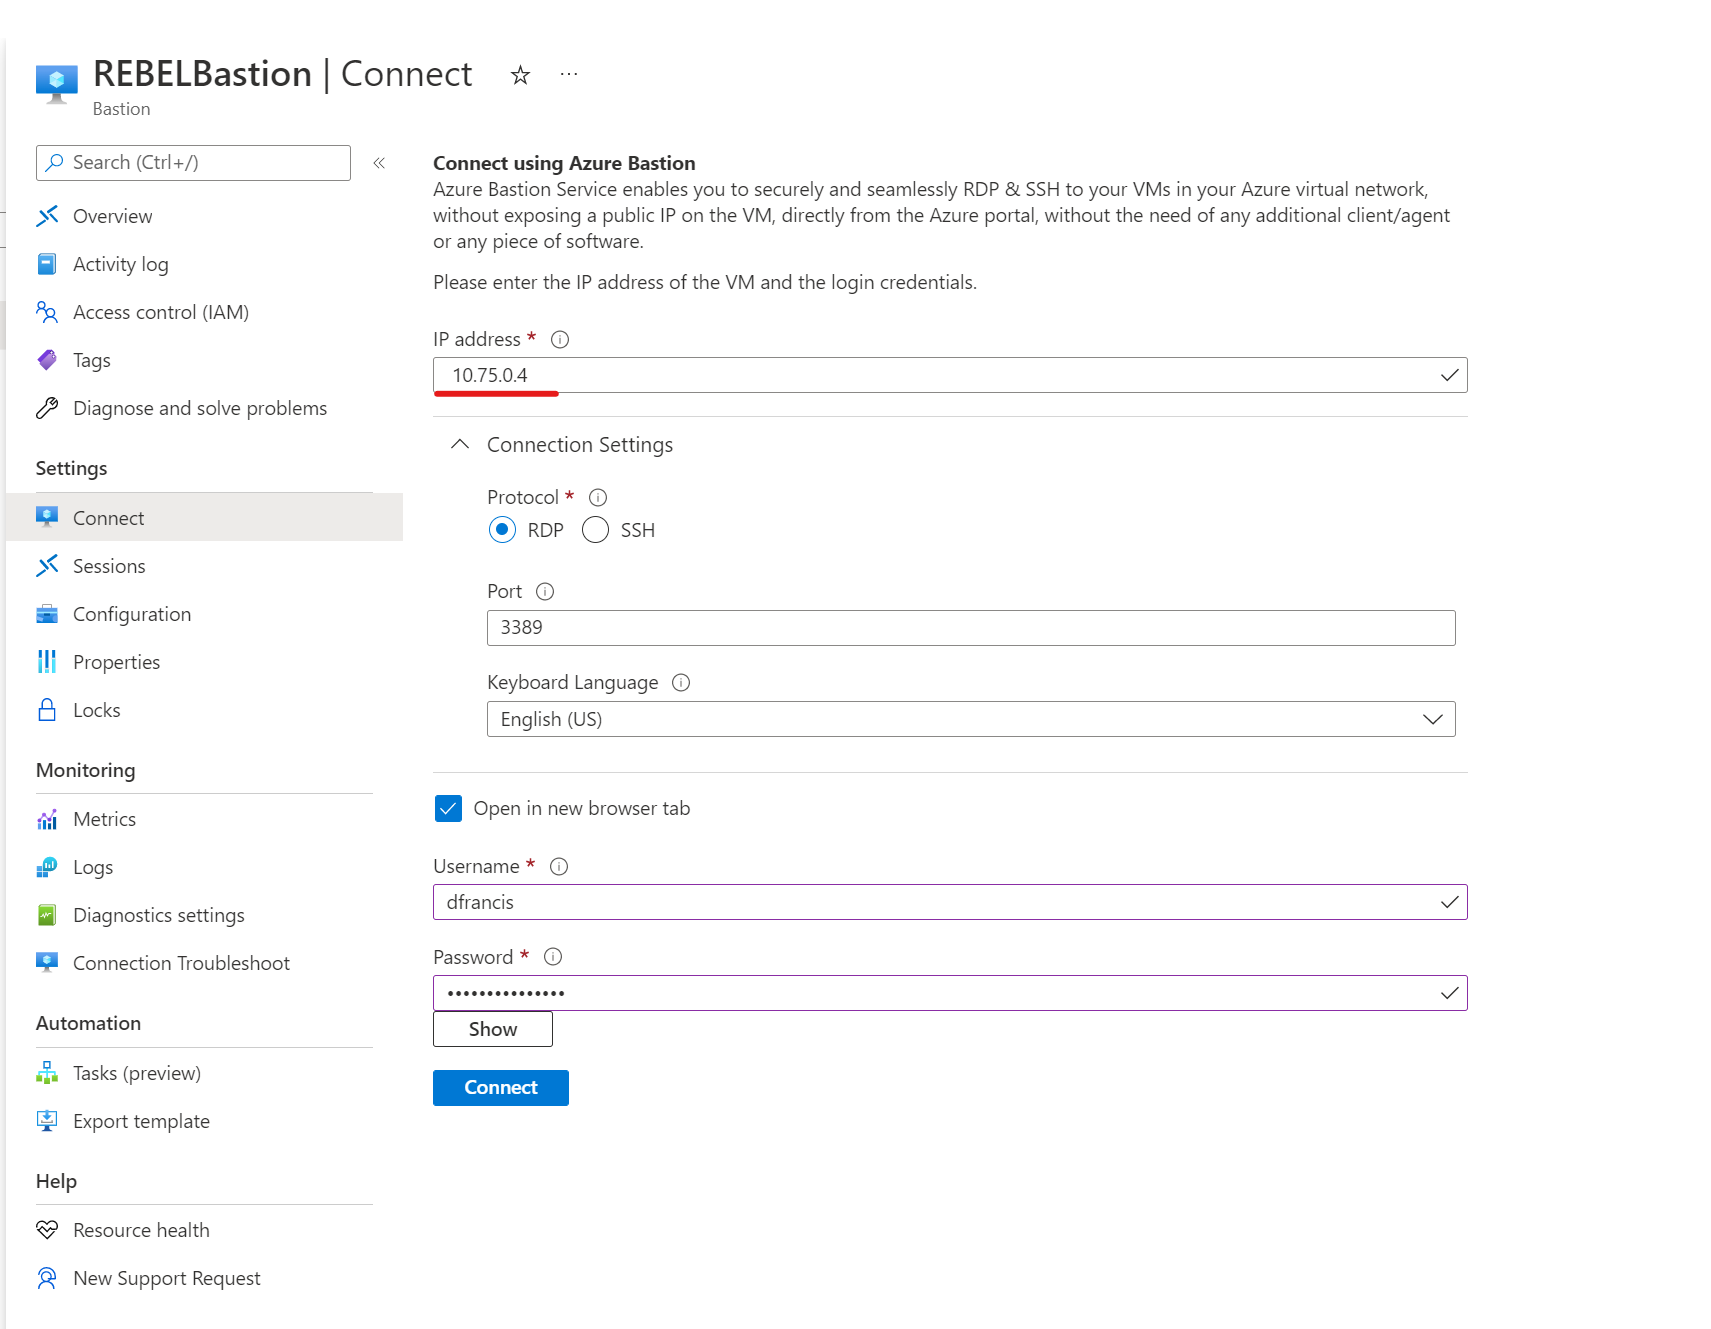Click the Overview icon in sidebar
Image resolution: width=1711 pixels, height=1329 pixels.
tap(47, 216)
